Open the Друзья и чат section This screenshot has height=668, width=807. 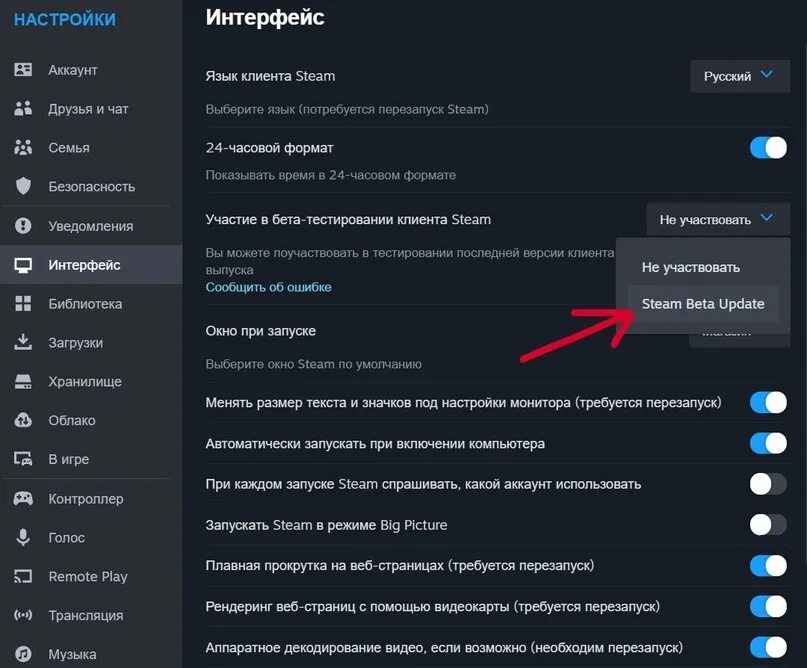pos(91,109)
